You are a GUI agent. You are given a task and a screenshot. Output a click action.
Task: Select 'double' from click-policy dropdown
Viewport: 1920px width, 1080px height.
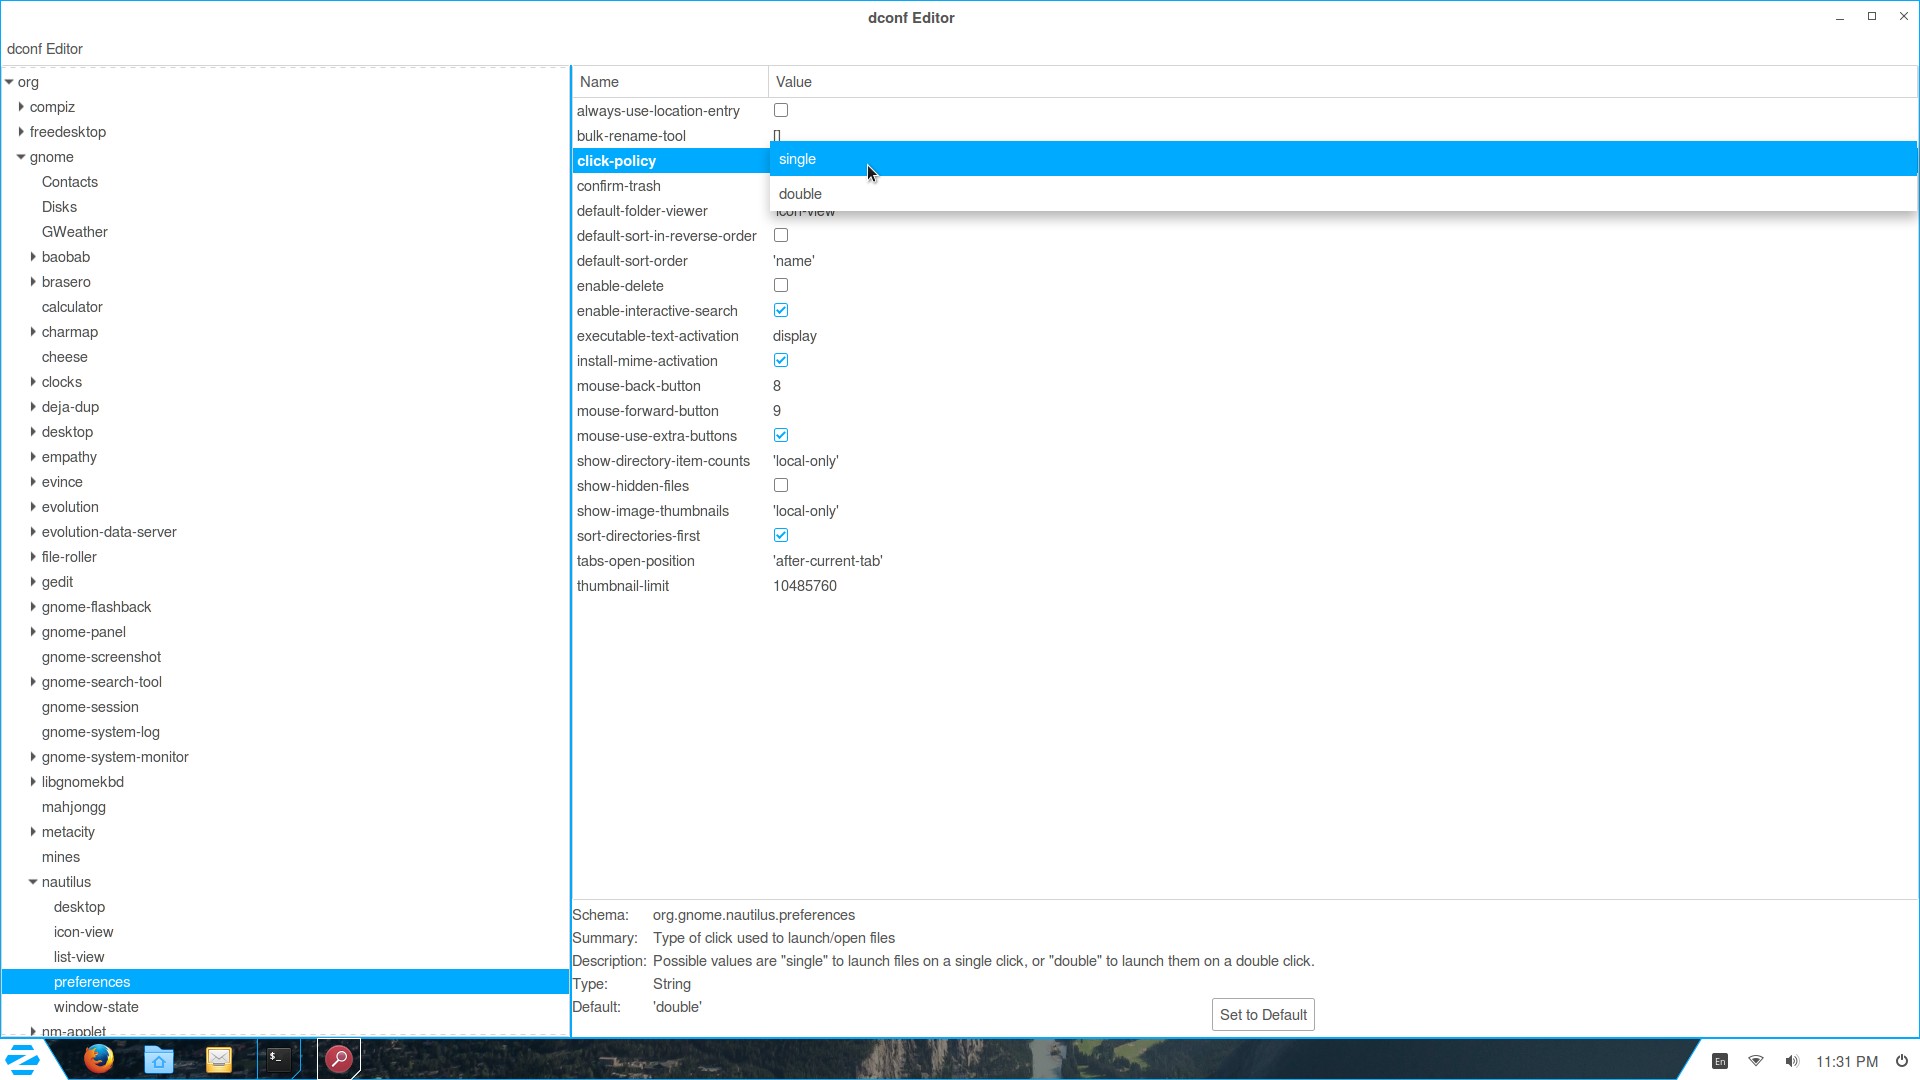pos(800,194)
